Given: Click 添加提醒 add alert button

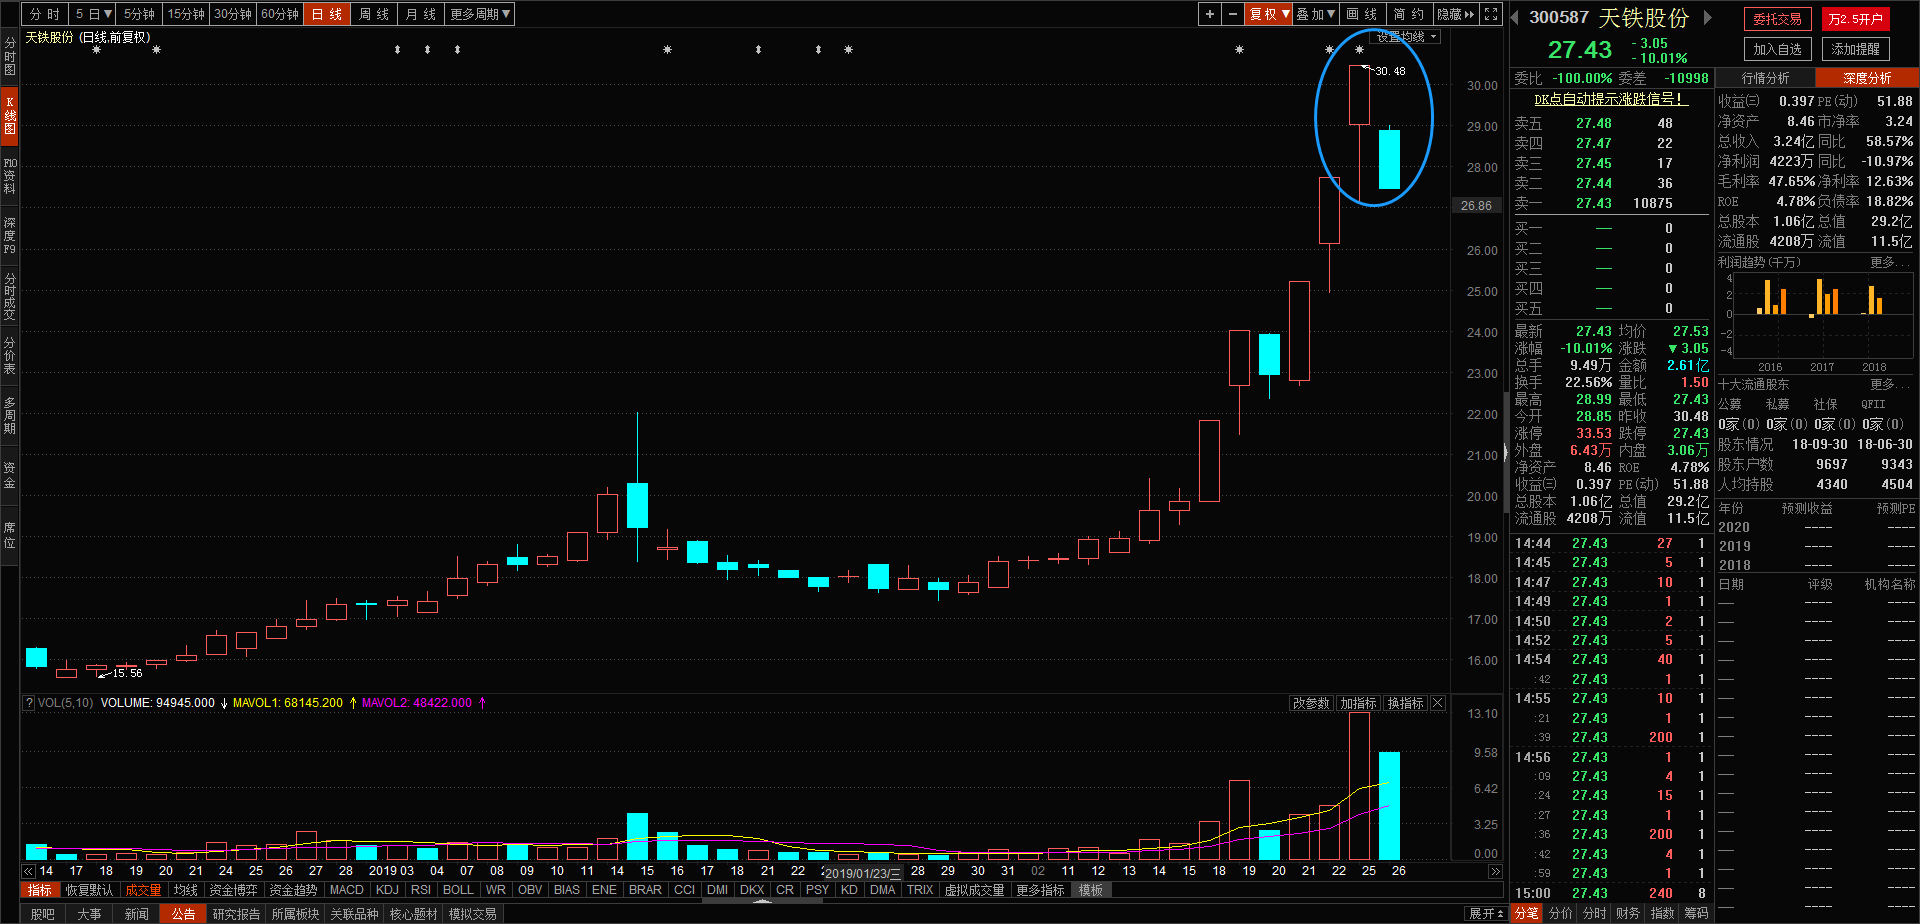Looking at the screenshot, I should point(1855,49).
